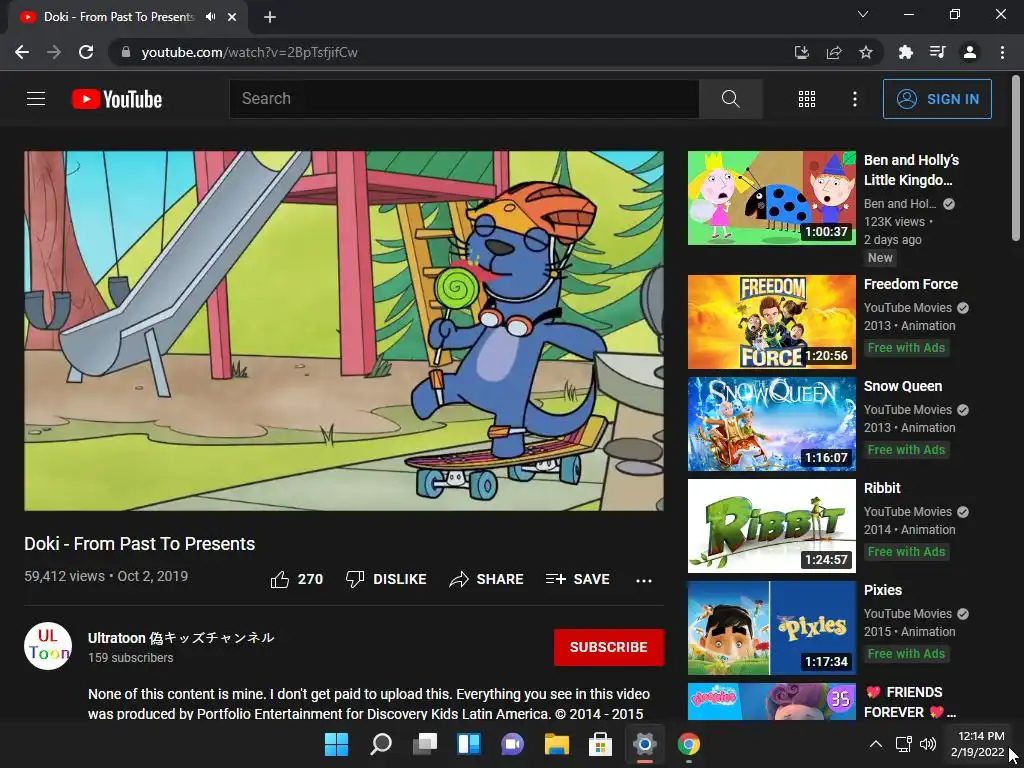
Task: Open the Ribbit movie thumbnail
Action: pyautogui.click(x=771, y=526)
